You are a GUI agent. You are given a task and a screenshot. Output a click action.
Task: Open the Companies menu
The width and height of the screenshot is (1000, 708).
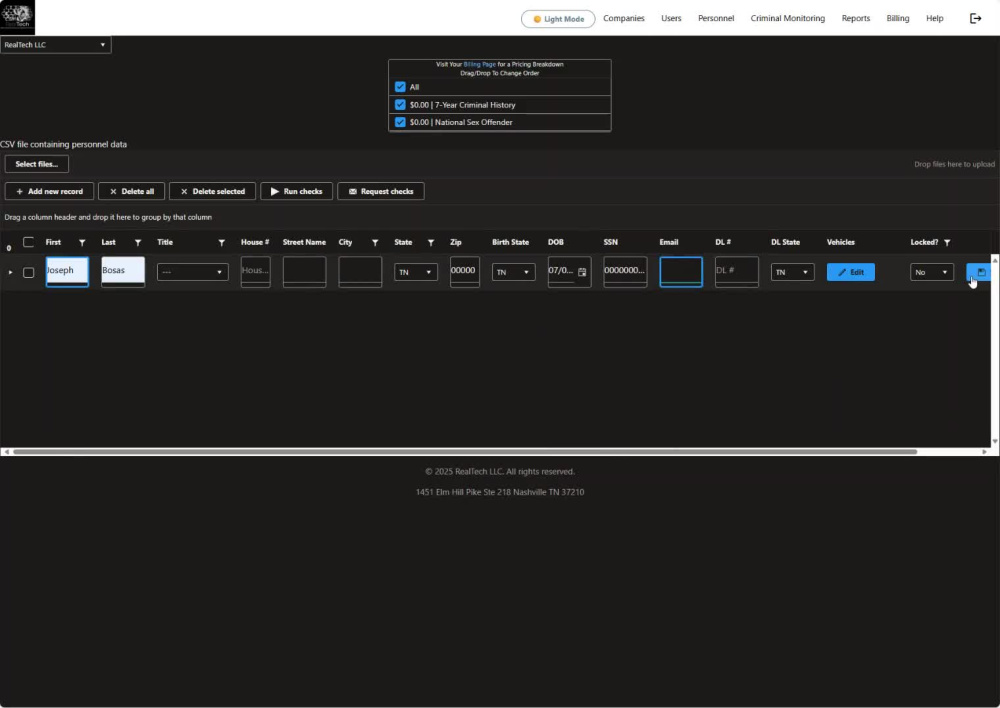pyautogui.click(x=624, y=18)
